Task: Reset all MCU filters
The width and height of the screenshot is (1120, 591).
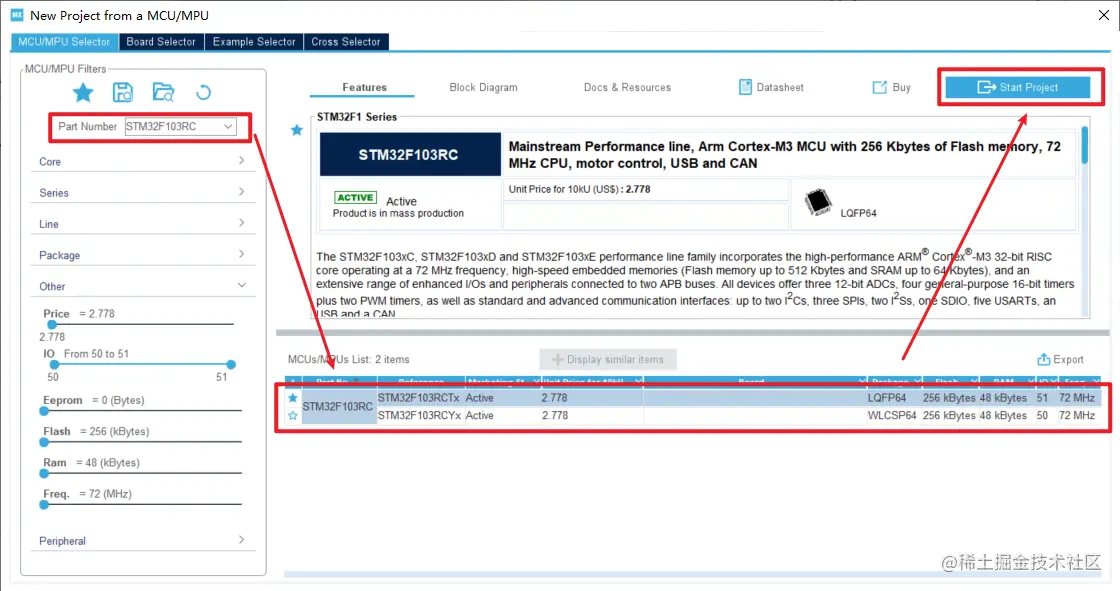Action: (x=204, y=92)
